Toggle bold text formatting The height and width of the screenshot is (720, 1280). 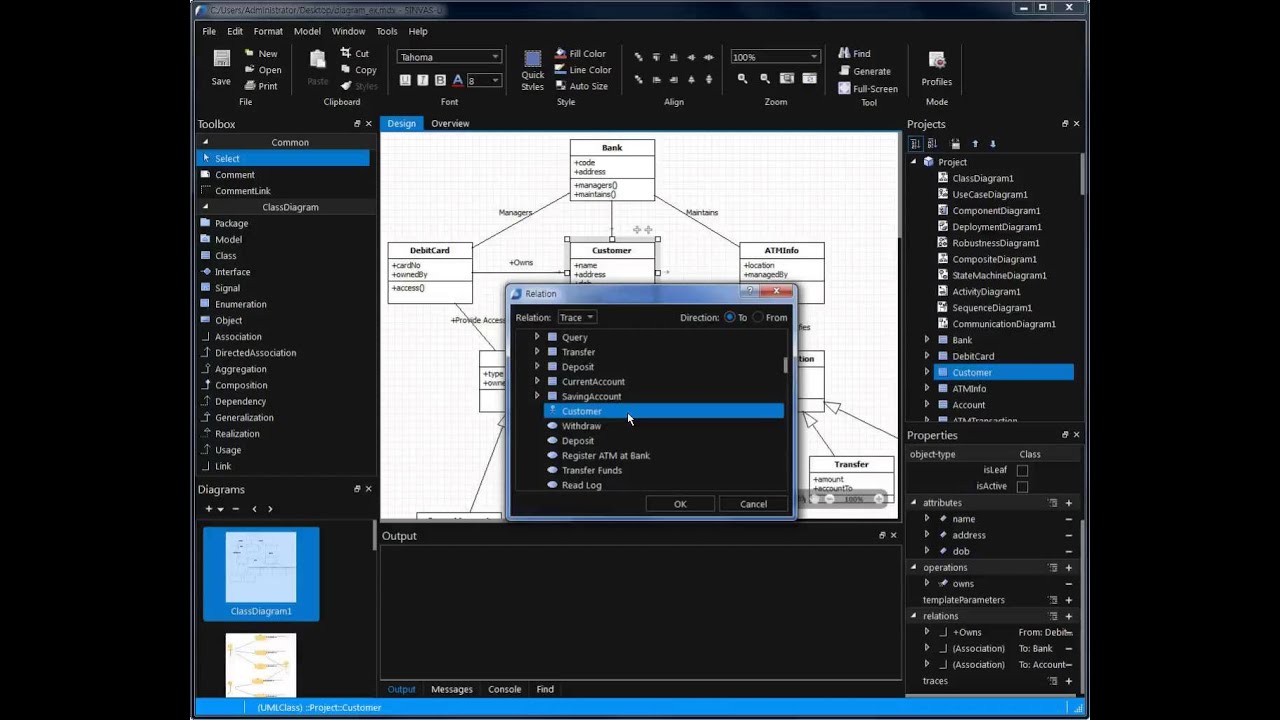[440, 80]
